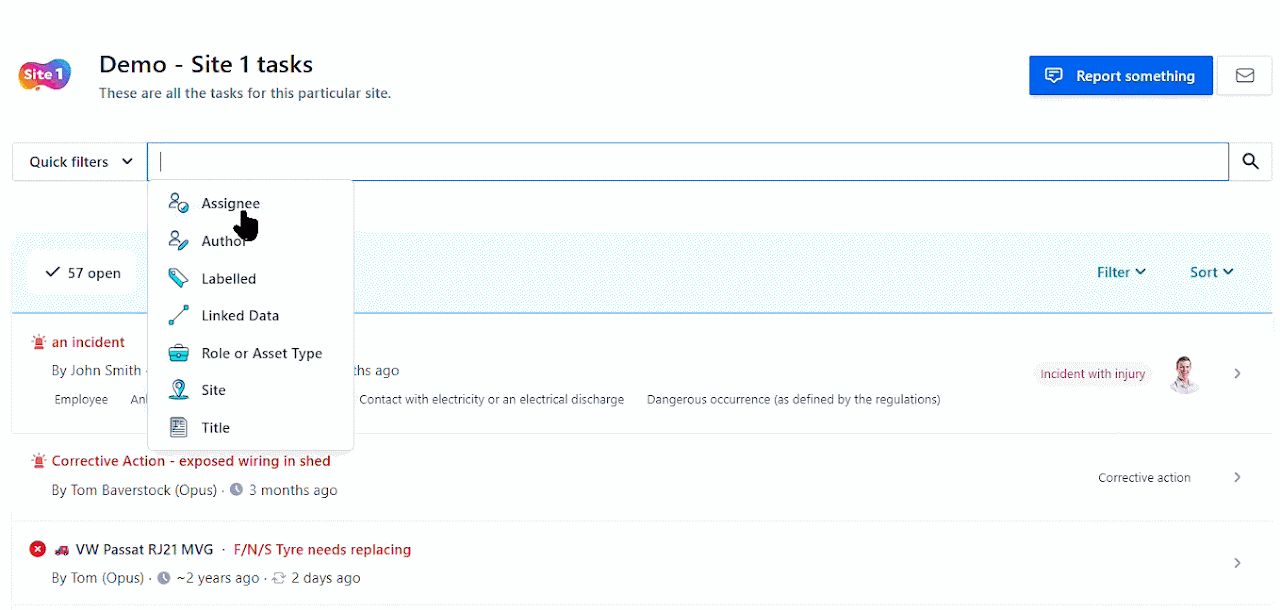
Task: Click red cross status icon on VW Passat
Action: (x=38, y=549)
